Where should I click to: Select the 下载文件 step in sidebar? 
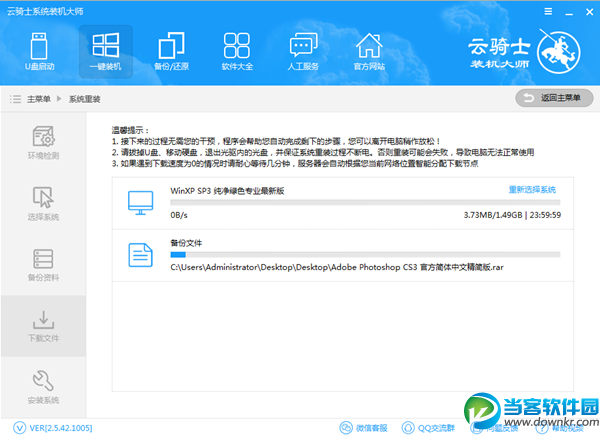(43, 326)
